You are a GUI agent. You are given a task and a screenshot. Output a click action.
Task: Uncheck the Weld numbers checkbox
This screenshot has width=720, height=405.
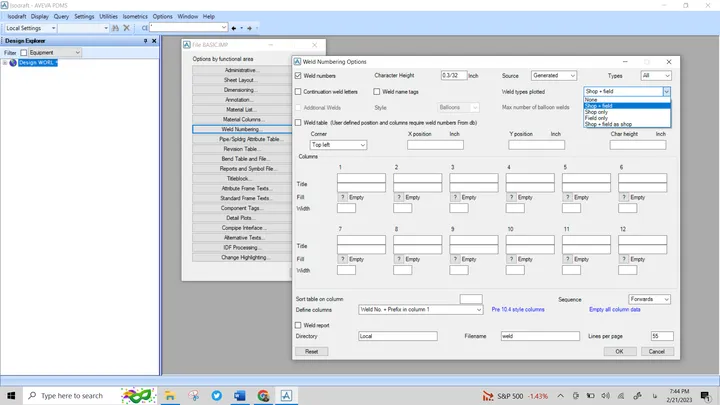click(298, 75)
